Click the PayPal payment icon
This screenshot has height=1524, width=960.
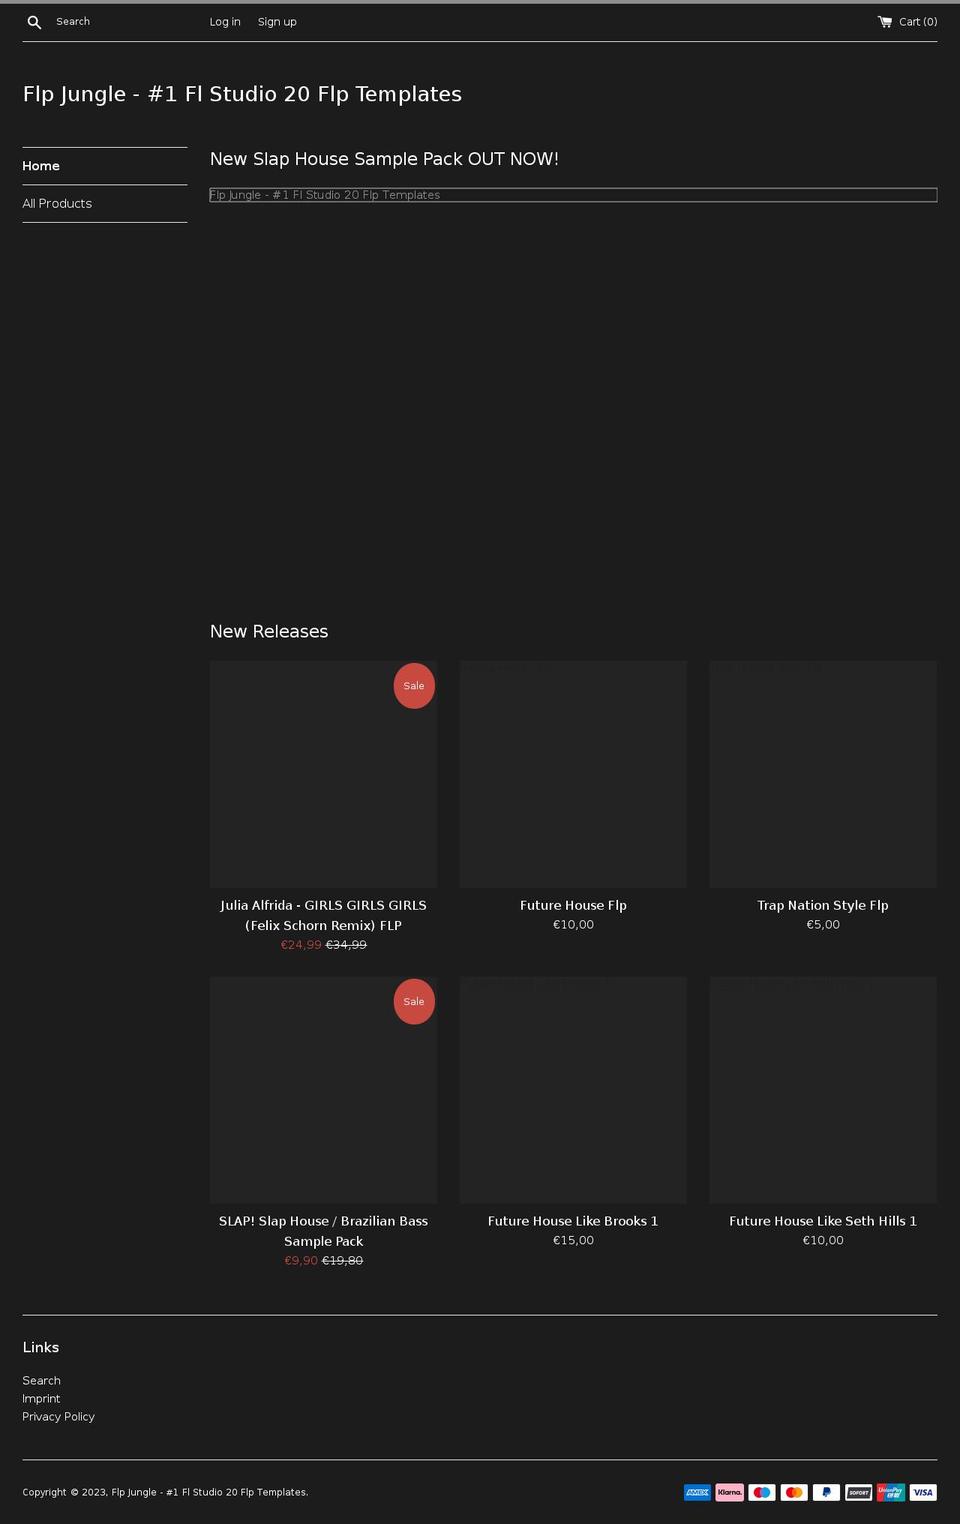(x=826, y=1492)
